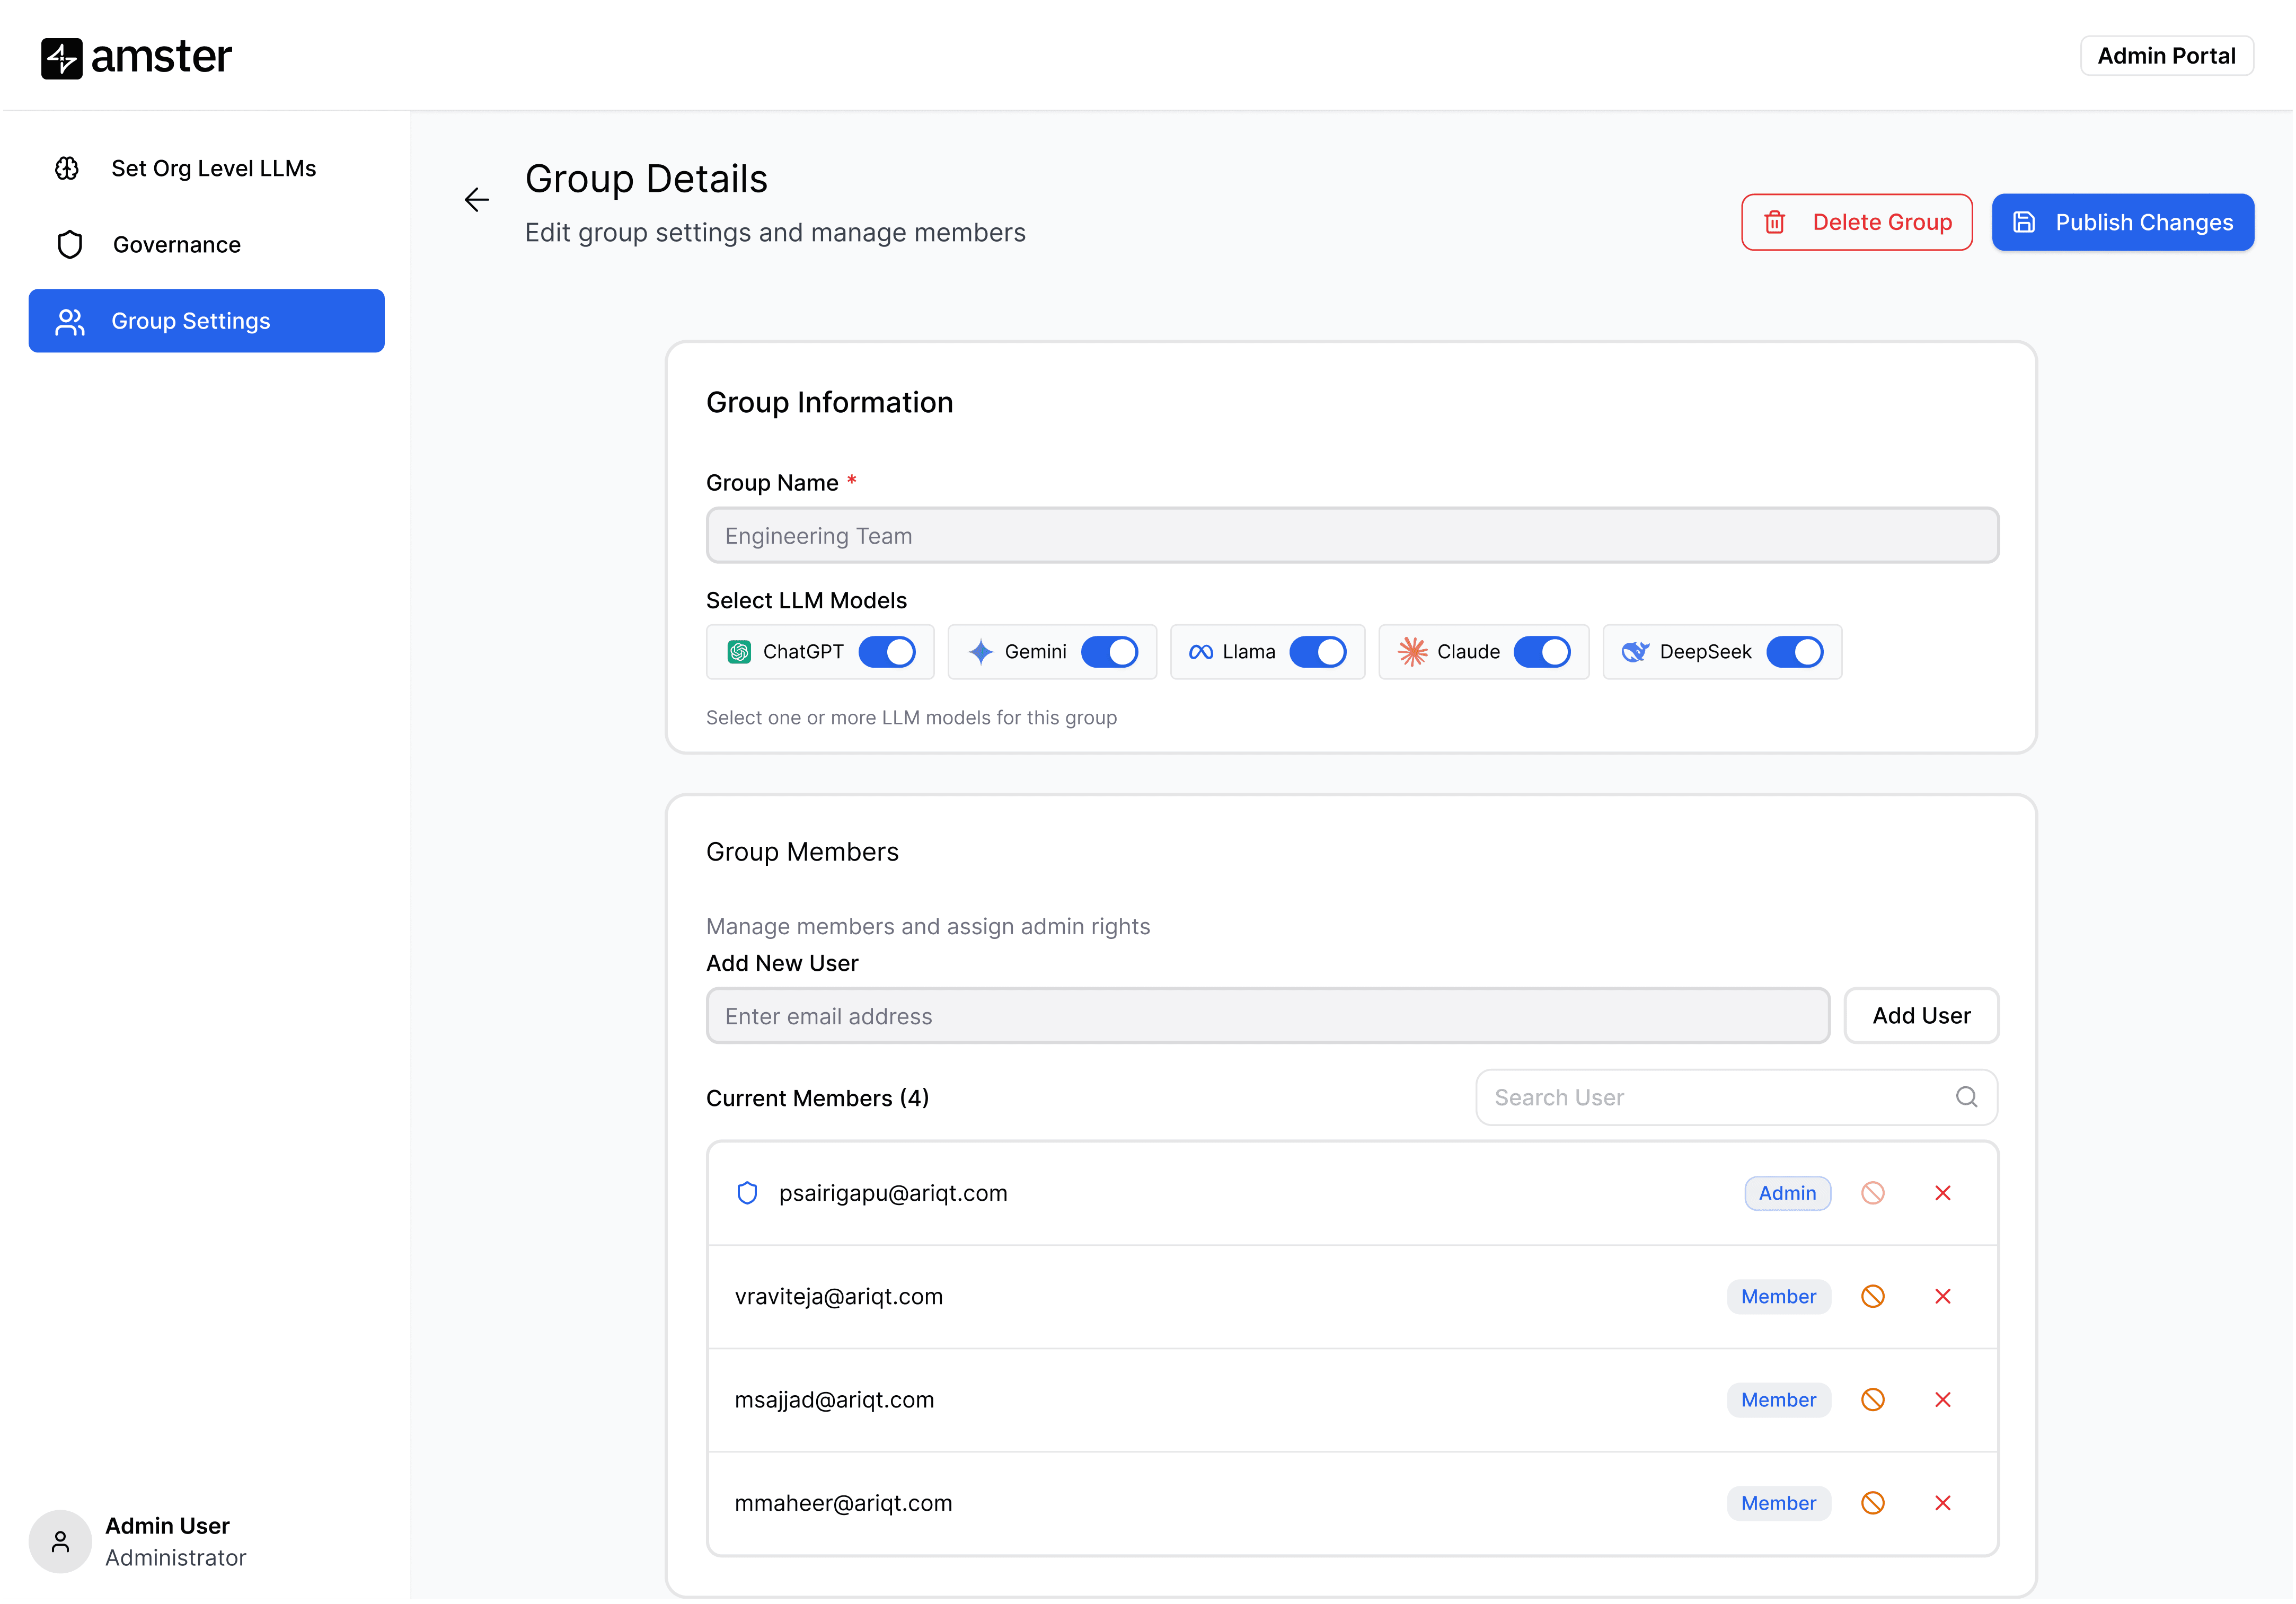
Task: Click the search icon in Search User
Action: pyautogui.click(x=1966, y=1097)
